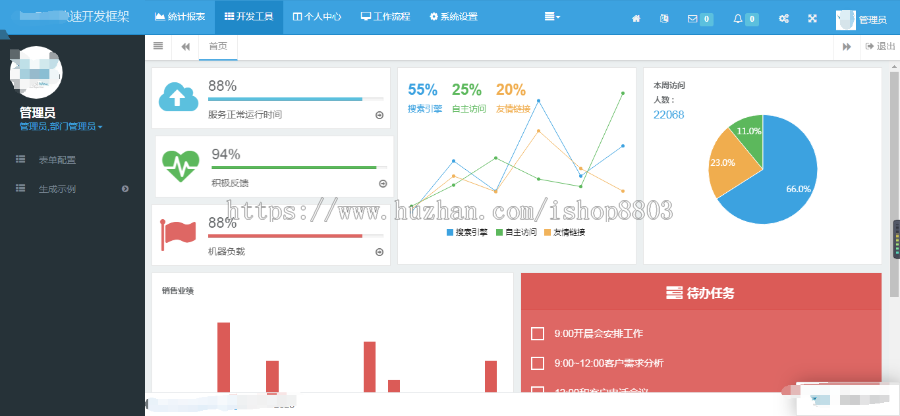Click the 服务正常运行时间 label
The width and height of the screenshot is (900, 416).
point(245,115)
